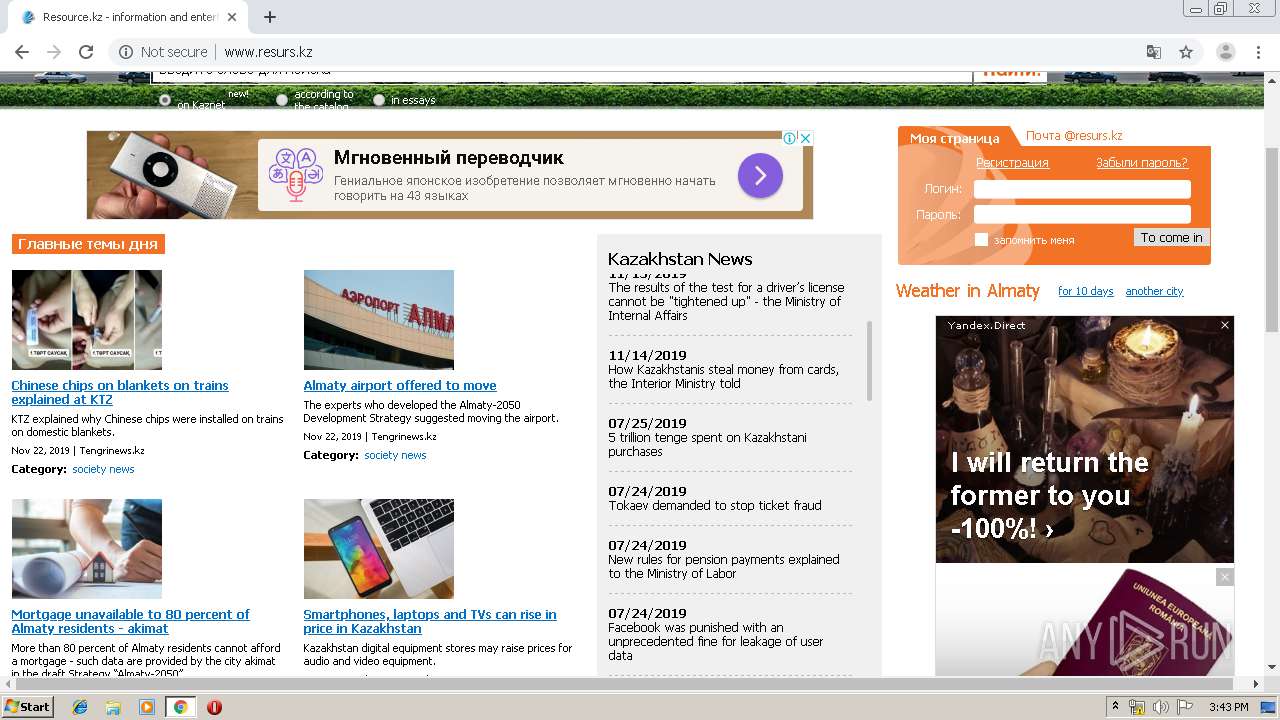Open a new browser tab

270,17
